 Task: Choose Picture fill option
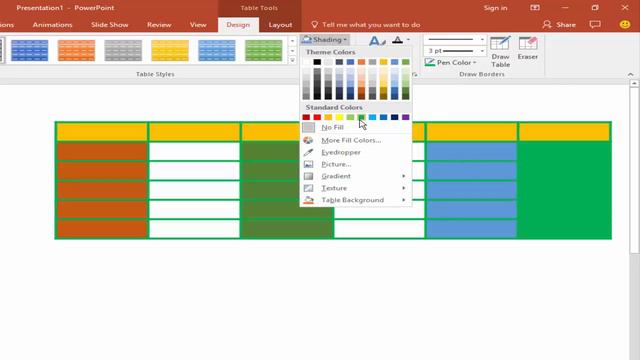(336, 164)
